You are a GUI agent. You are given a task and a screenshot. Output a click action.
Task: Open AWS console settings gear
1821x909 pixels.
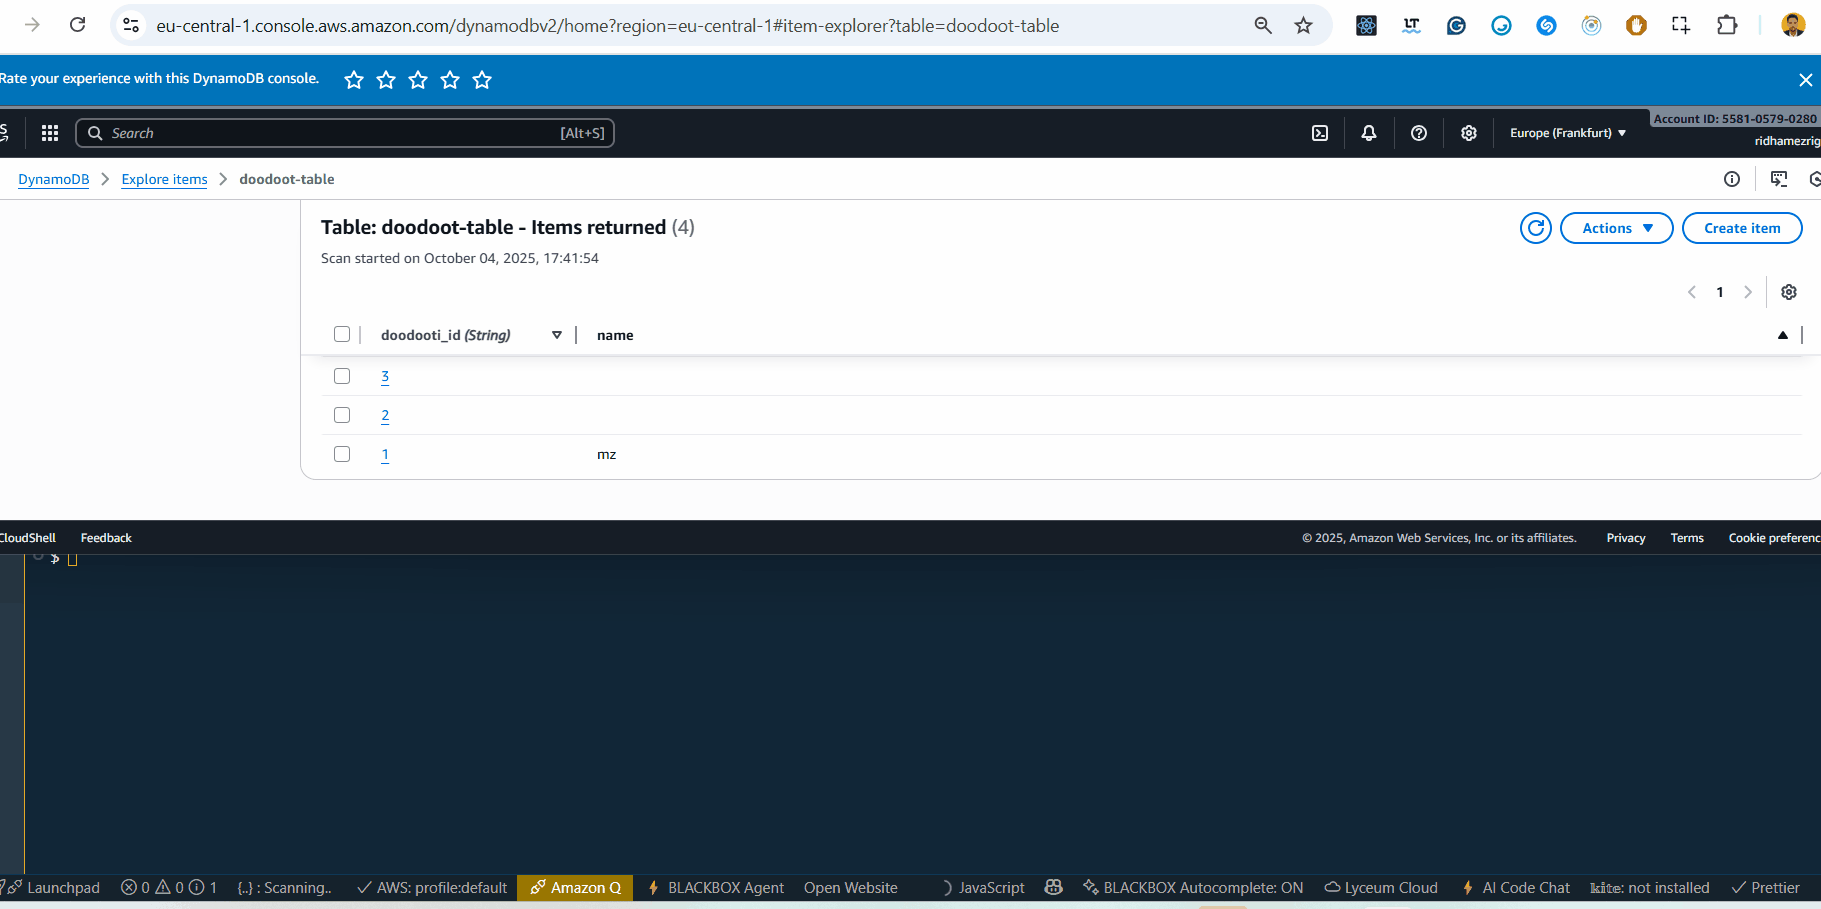tap(1468, 133)
